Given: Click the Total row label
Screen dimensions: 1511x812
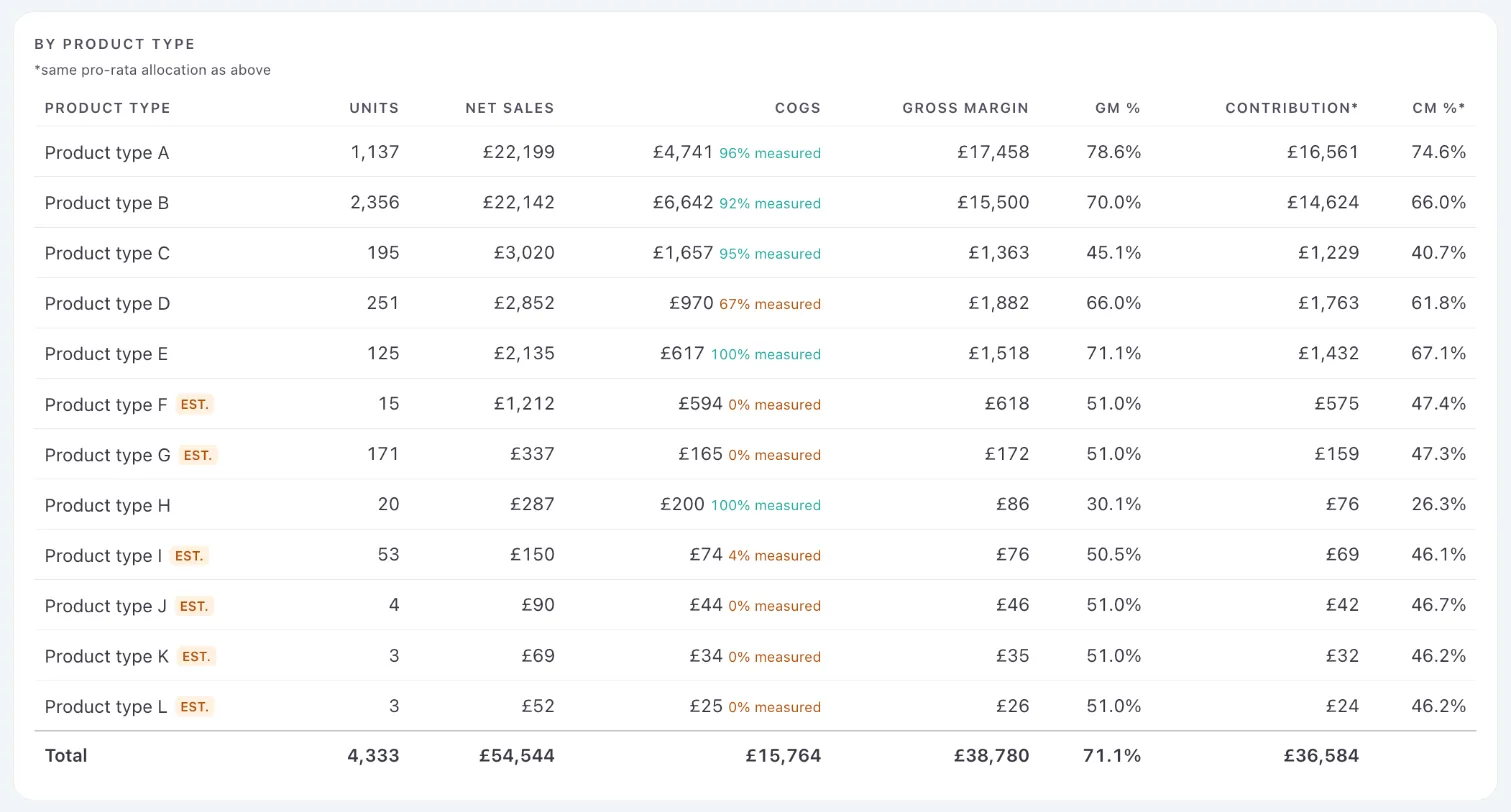Looking at the screenshot, I should [66, 756].
